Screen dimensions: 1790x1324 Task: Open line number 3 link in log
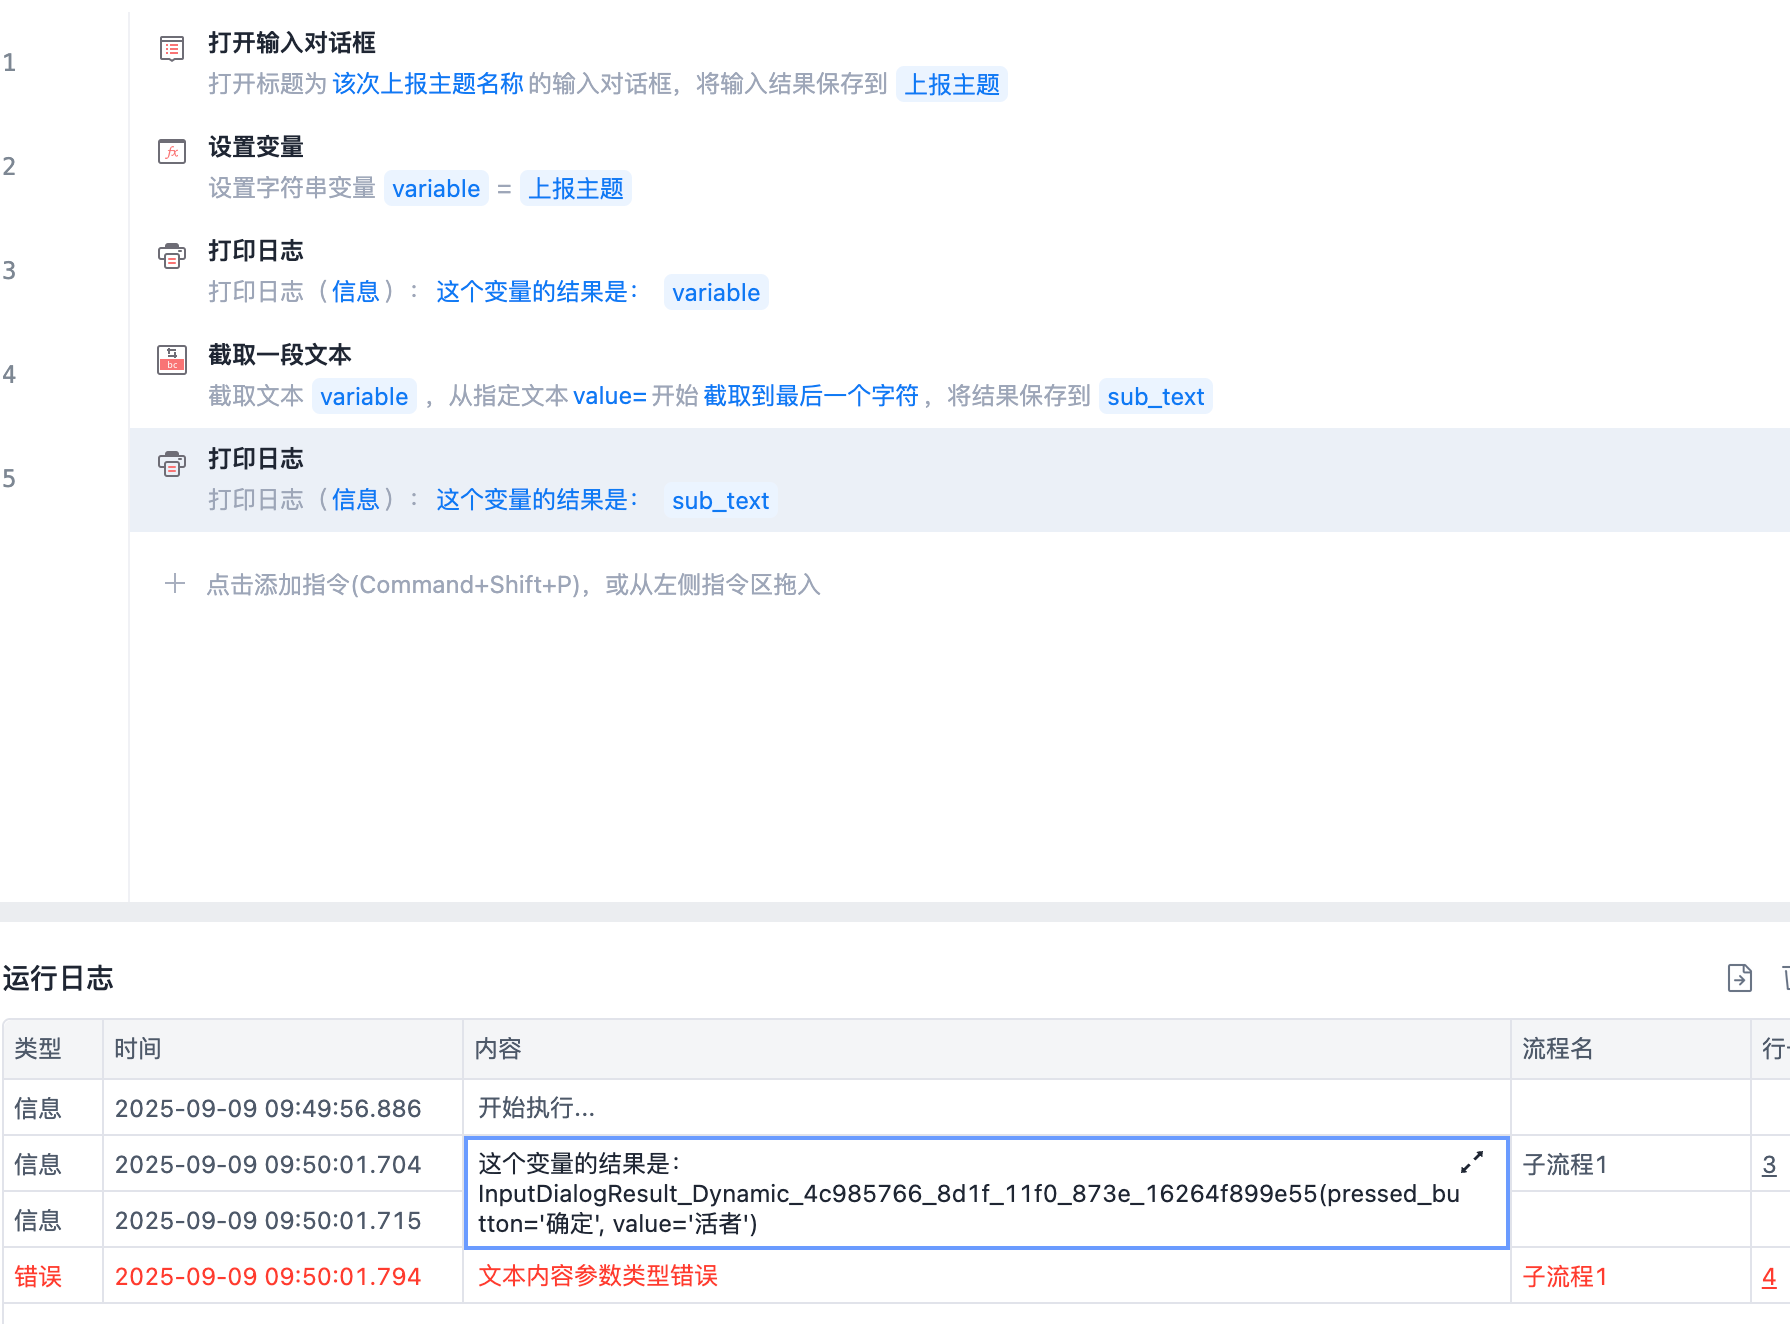pyautogui.click(x=1769, y=1165)
